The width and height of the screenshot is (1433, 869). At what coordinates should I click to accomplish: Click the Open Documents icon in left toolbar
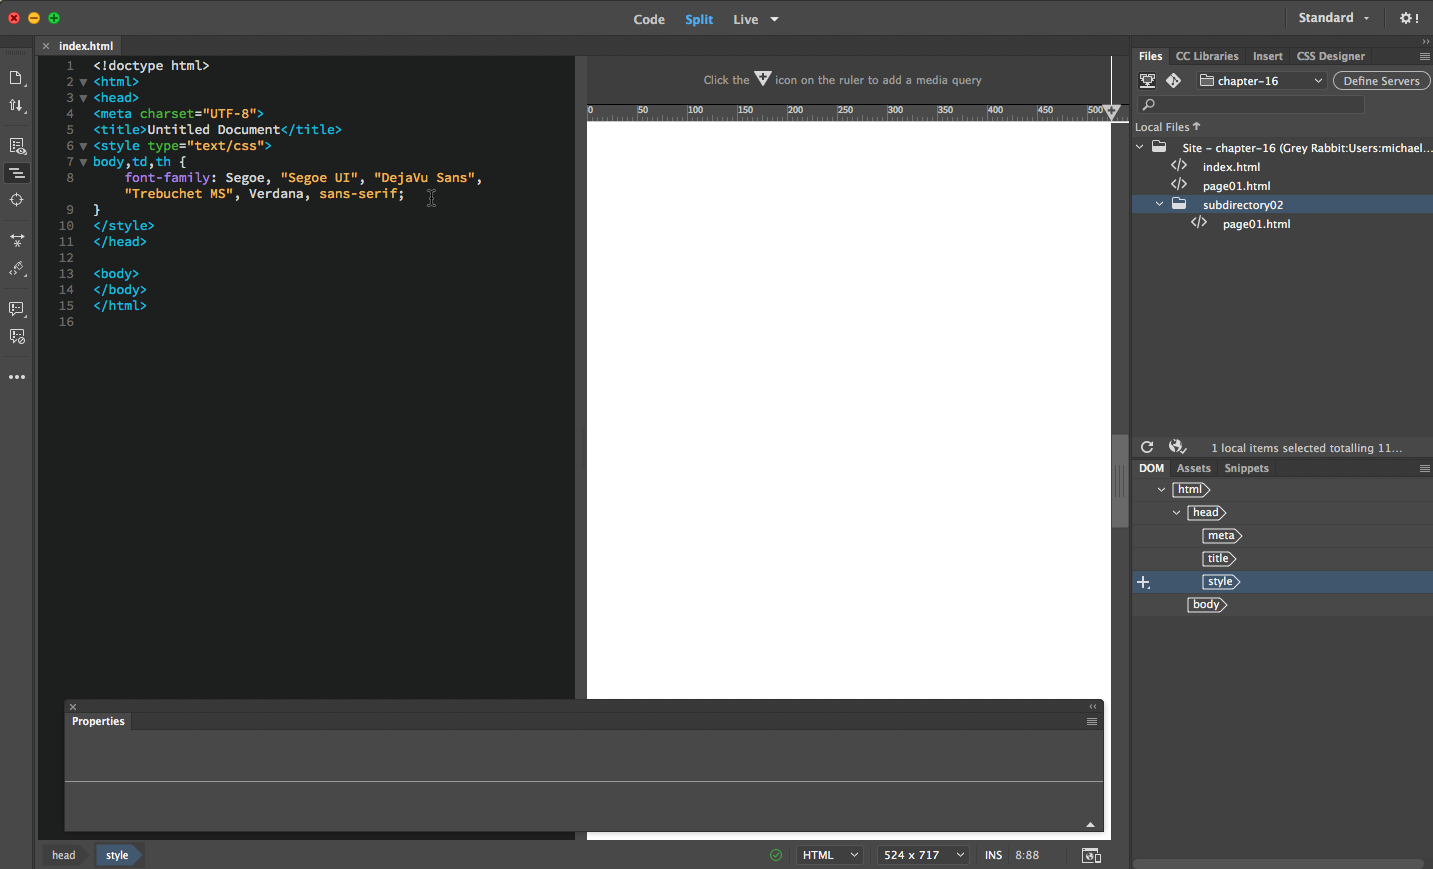click(17, 78)
